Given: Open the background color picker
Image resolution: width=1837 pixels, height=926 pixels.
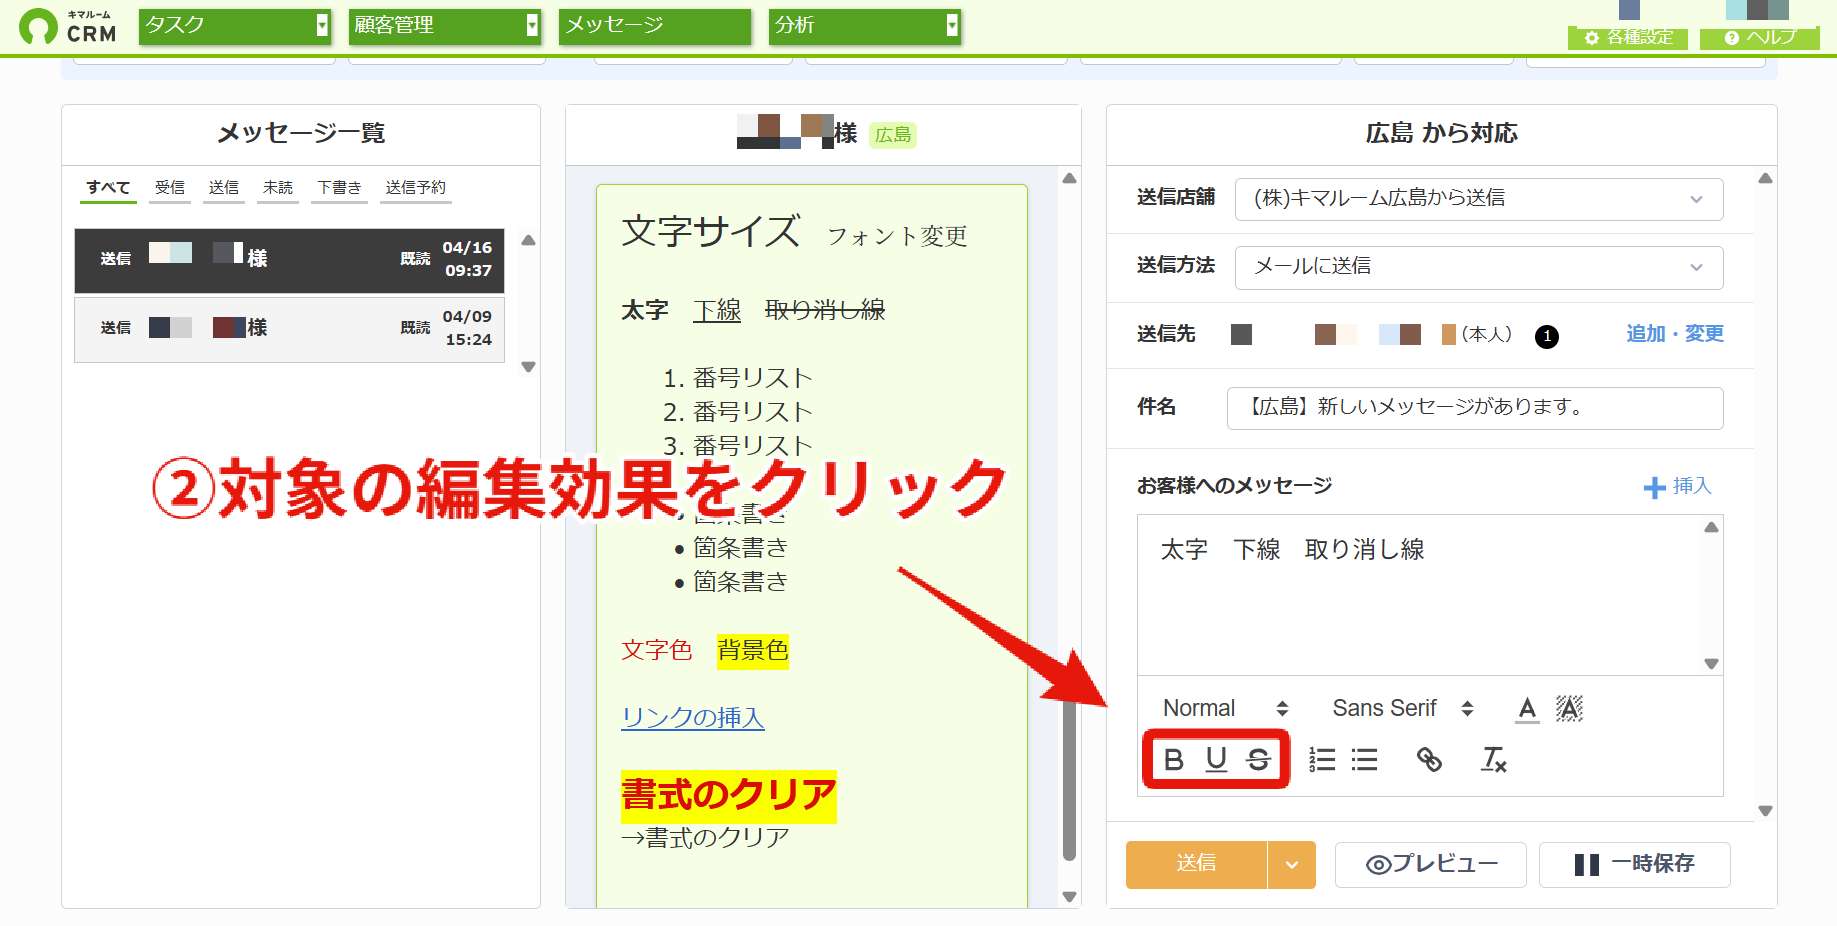Looking at the screenshot, I should point(1569,709).
